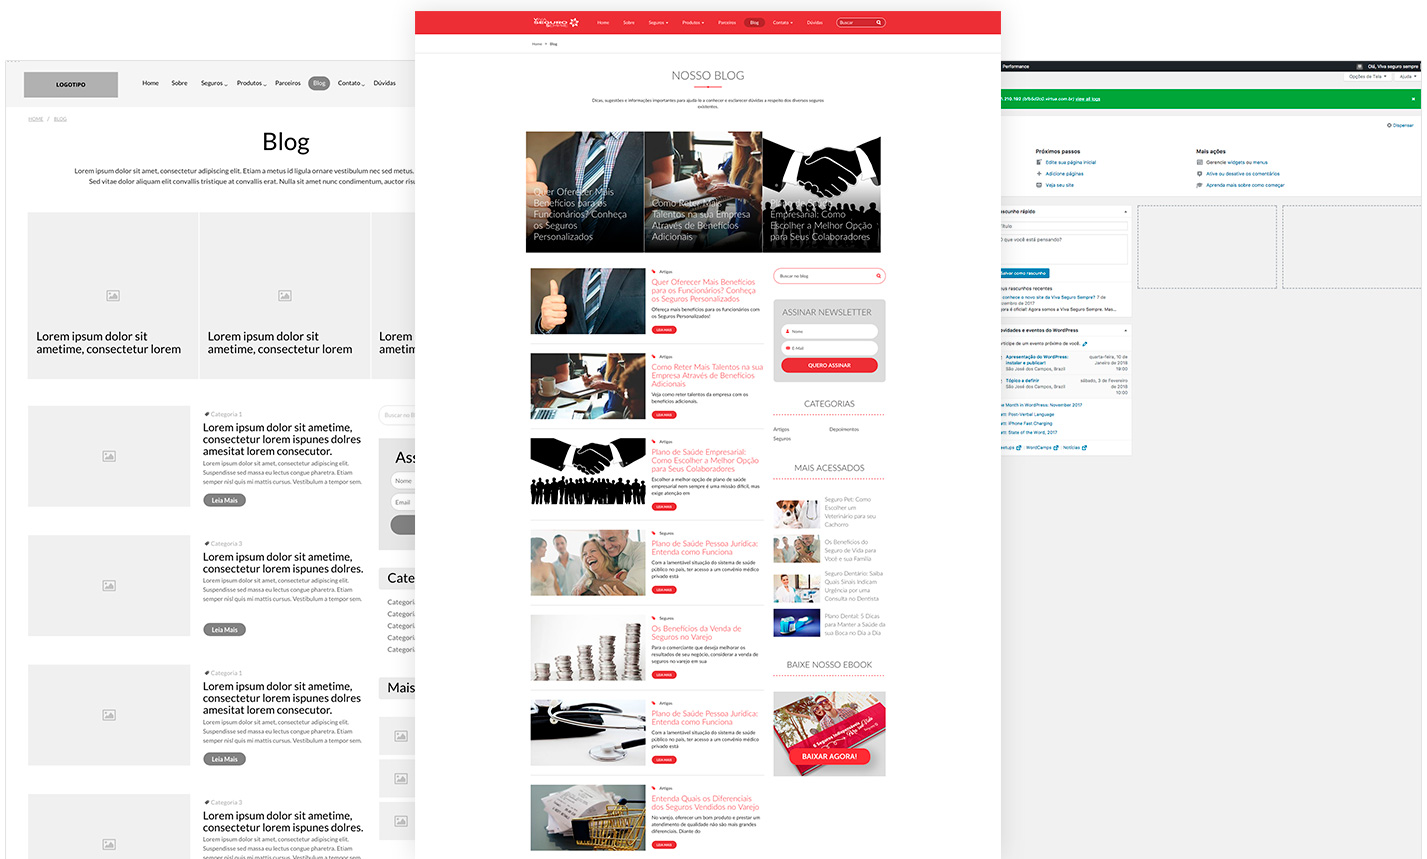1427x859 pixels.
Task: Click the image placeholder icon in first wireframe card
Action: [x=113, y=296]
